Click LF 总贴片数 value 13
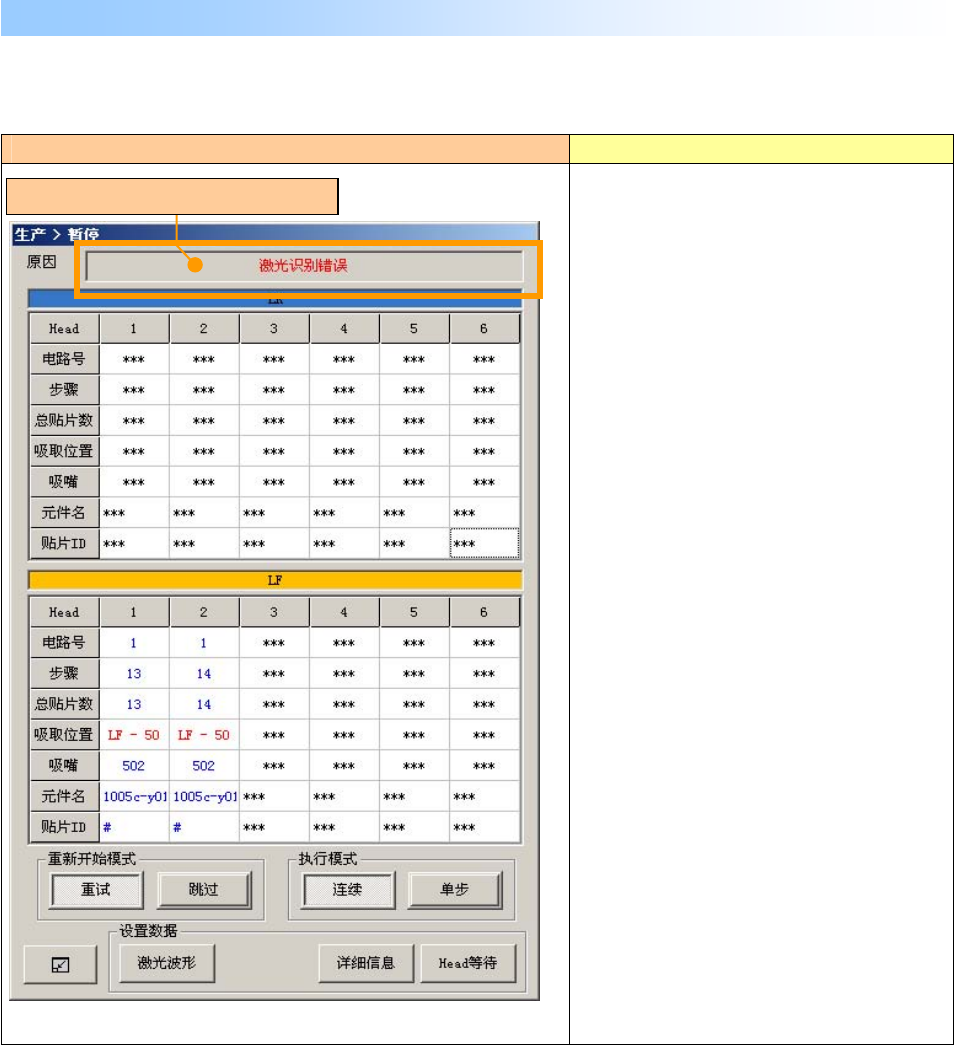This screenshot has height=1045, width=955. coord(134,704)
